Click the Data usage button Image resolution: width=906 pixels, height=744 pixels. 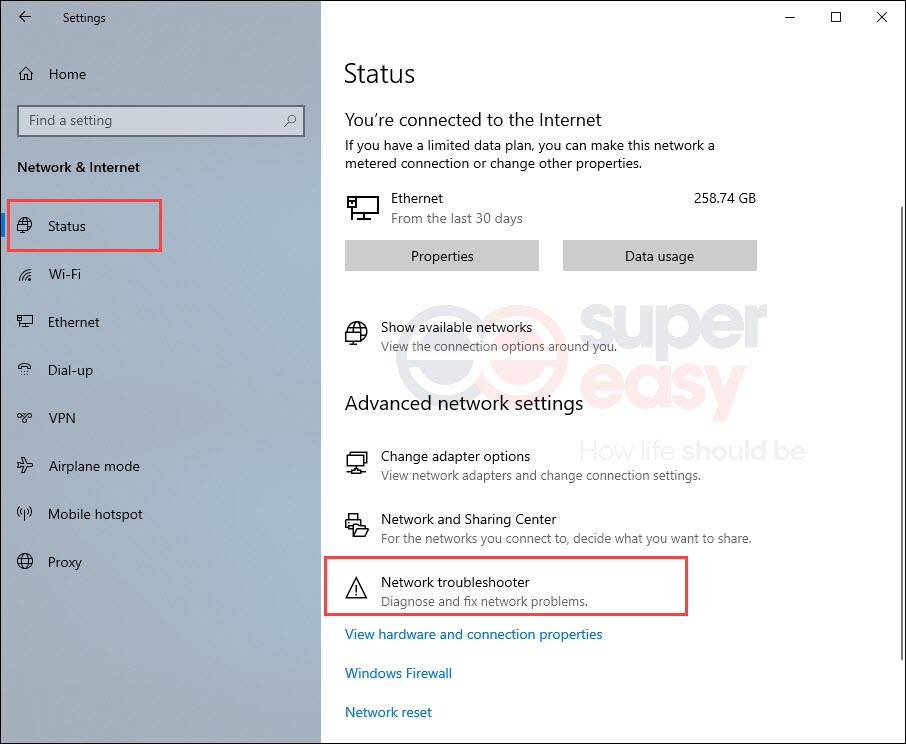(x=660, y=256)
